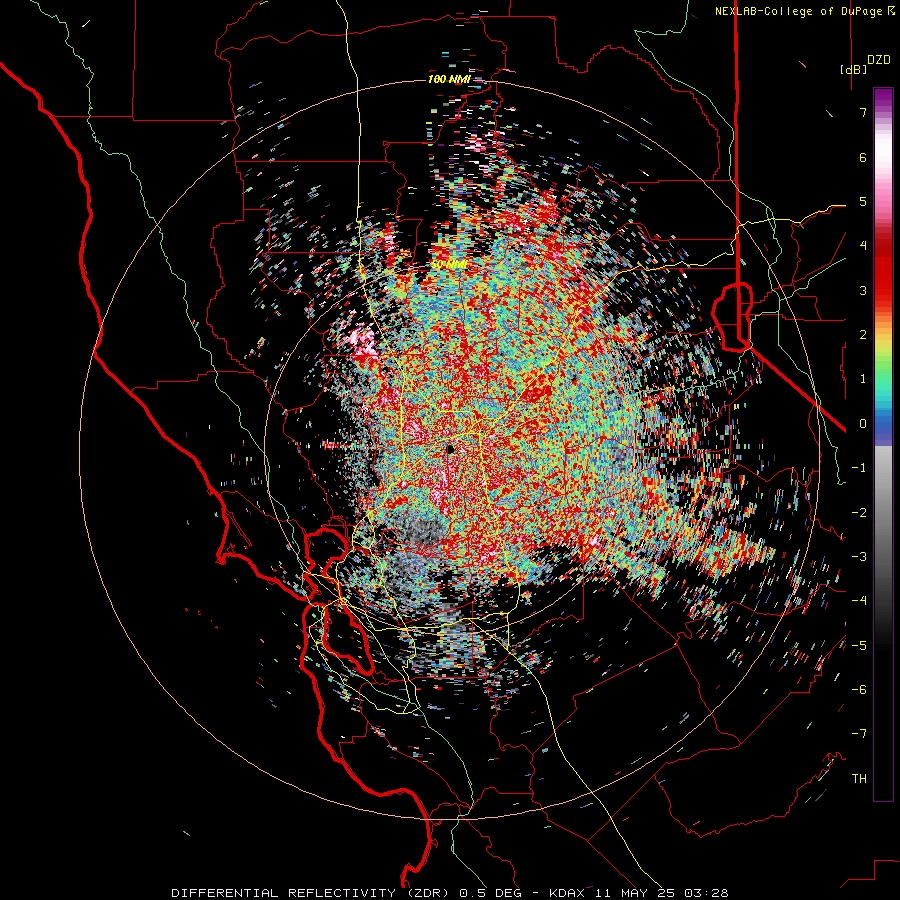Click the 4 tick label on the color scale

(863, 245)
